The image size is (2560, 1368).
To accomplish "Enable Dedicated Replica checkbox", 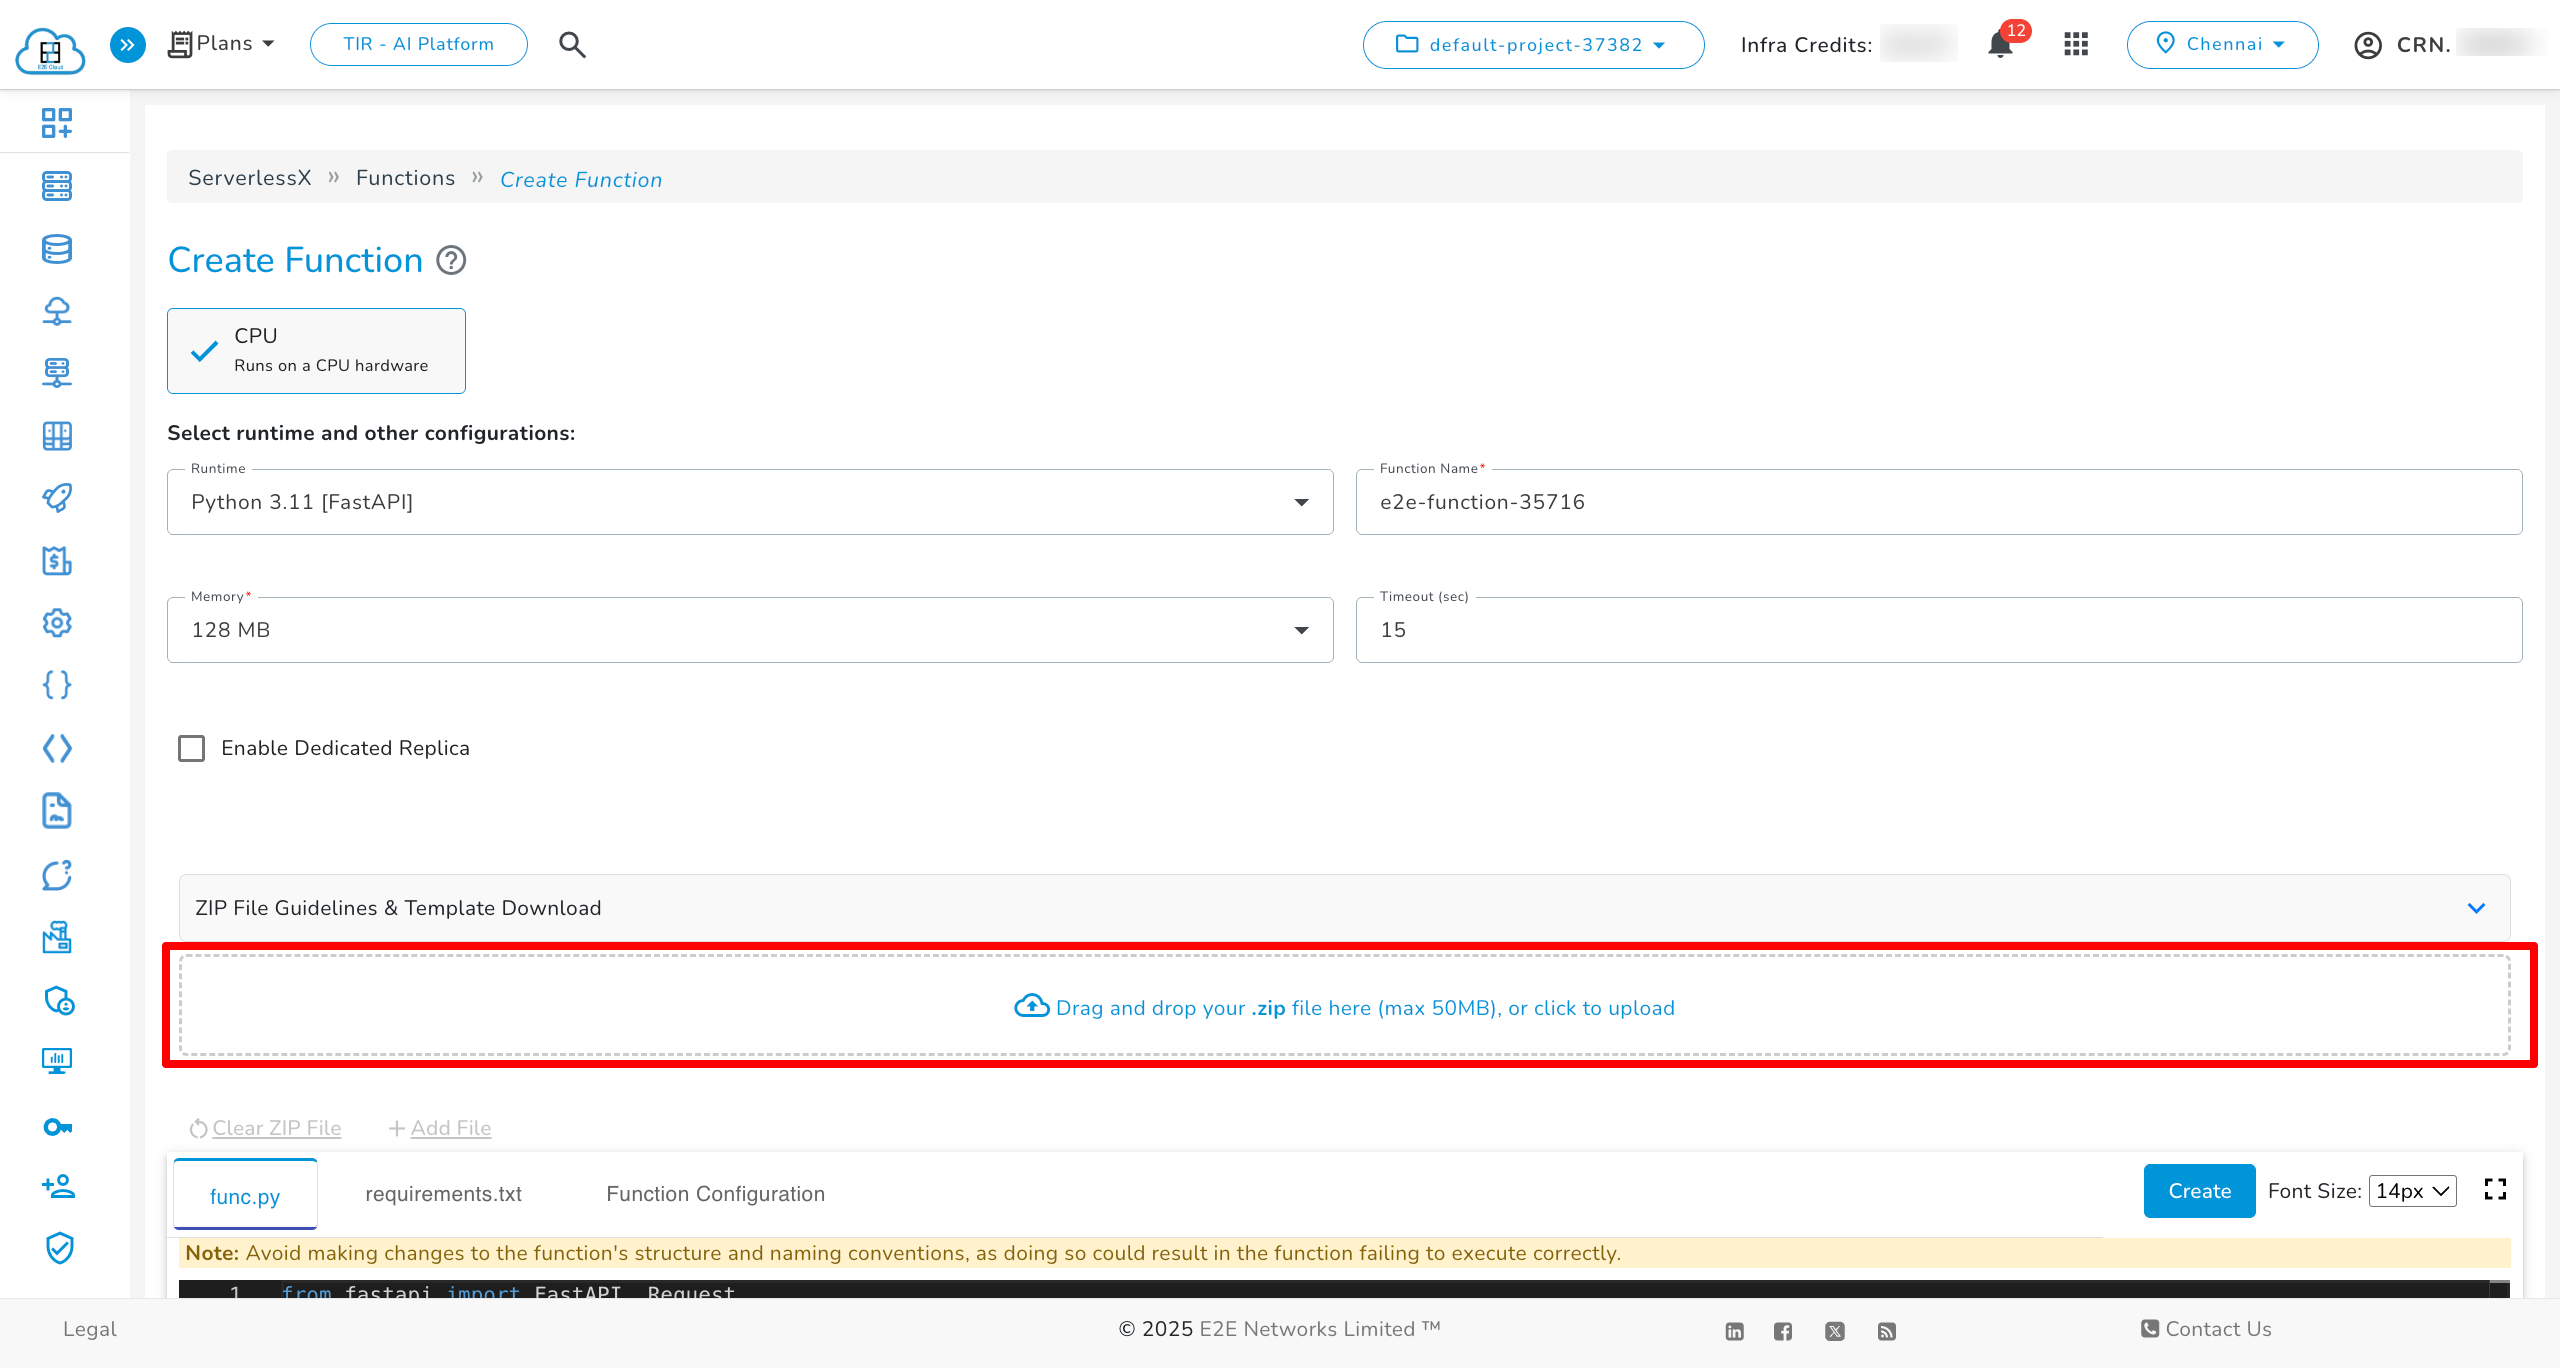I will coord(191,748).
